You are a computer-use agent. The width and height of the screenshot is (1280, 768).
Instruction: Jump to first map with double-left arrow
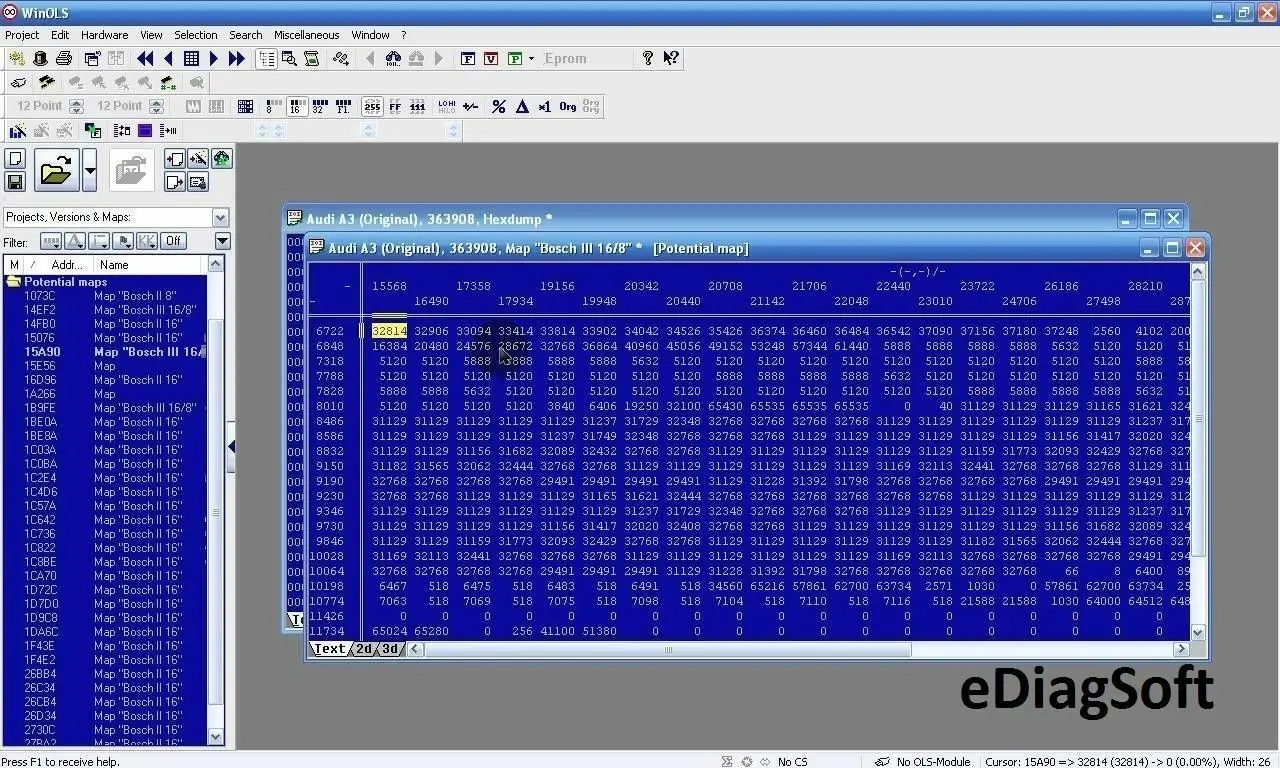coord(146,59)
